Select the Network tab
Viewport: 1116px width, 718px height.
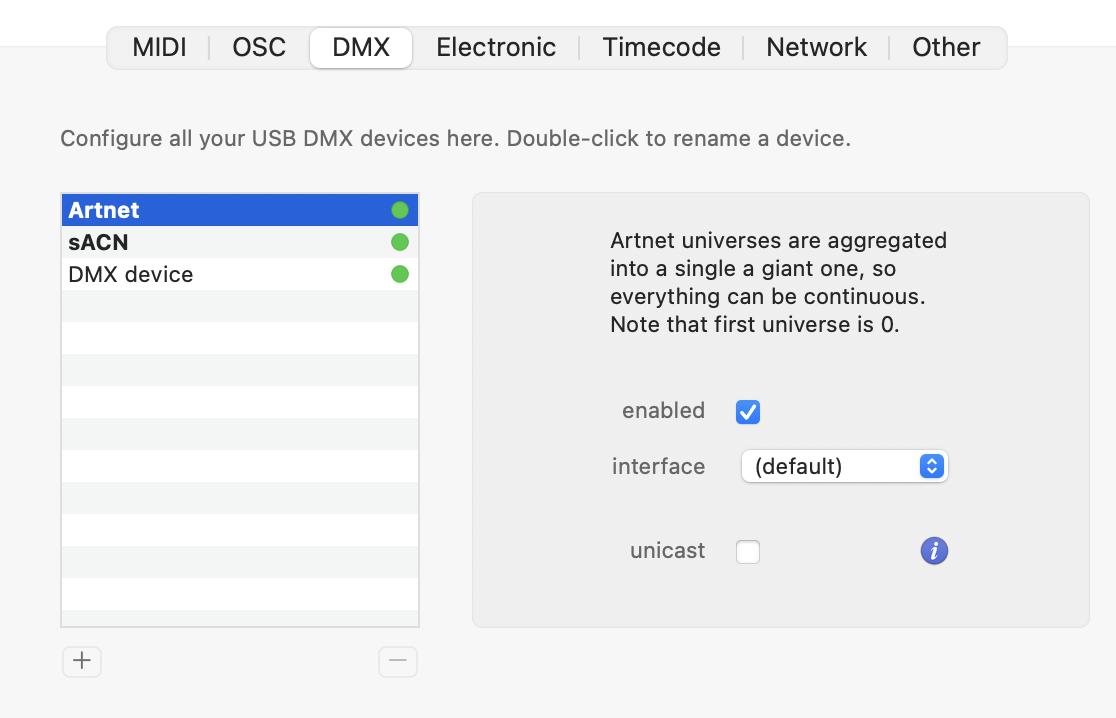pyautogui.click(x=817, y=47)
